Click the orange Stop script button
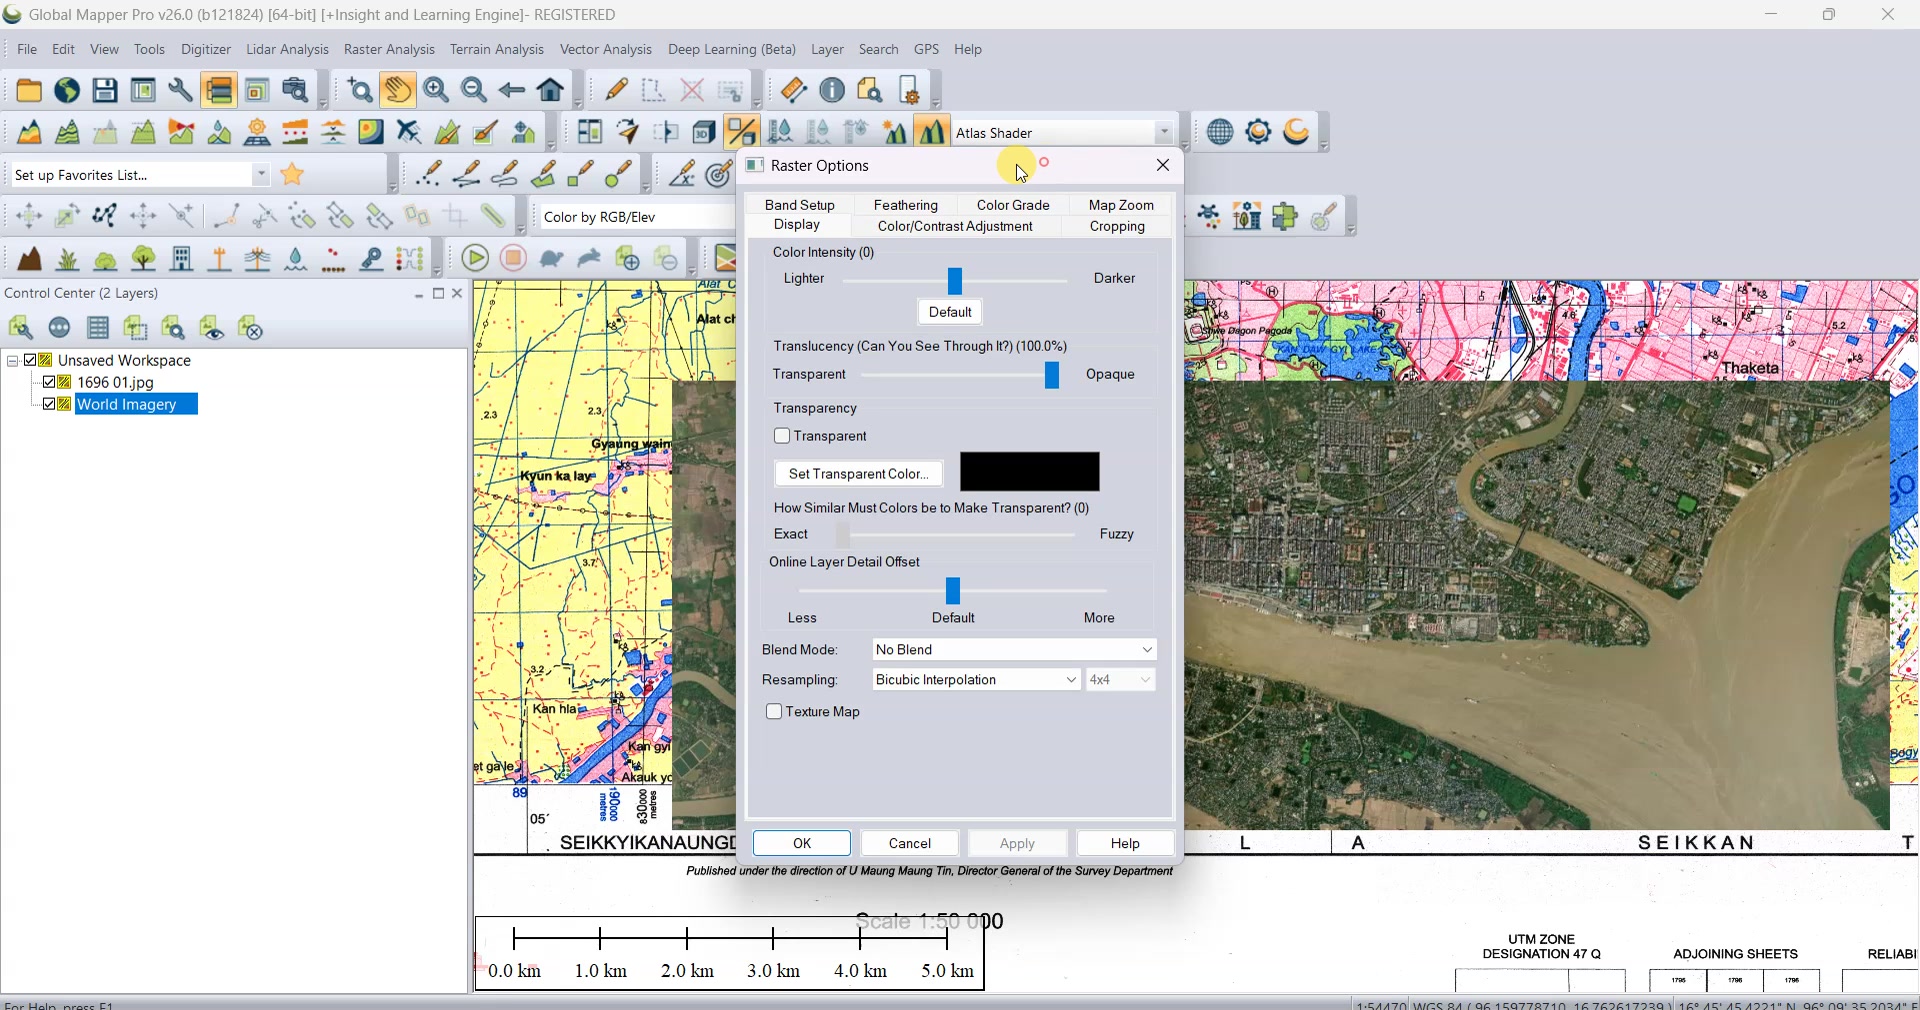Image resolution: width=1920 pixels, height=1010 pixels. pos(514,259)
